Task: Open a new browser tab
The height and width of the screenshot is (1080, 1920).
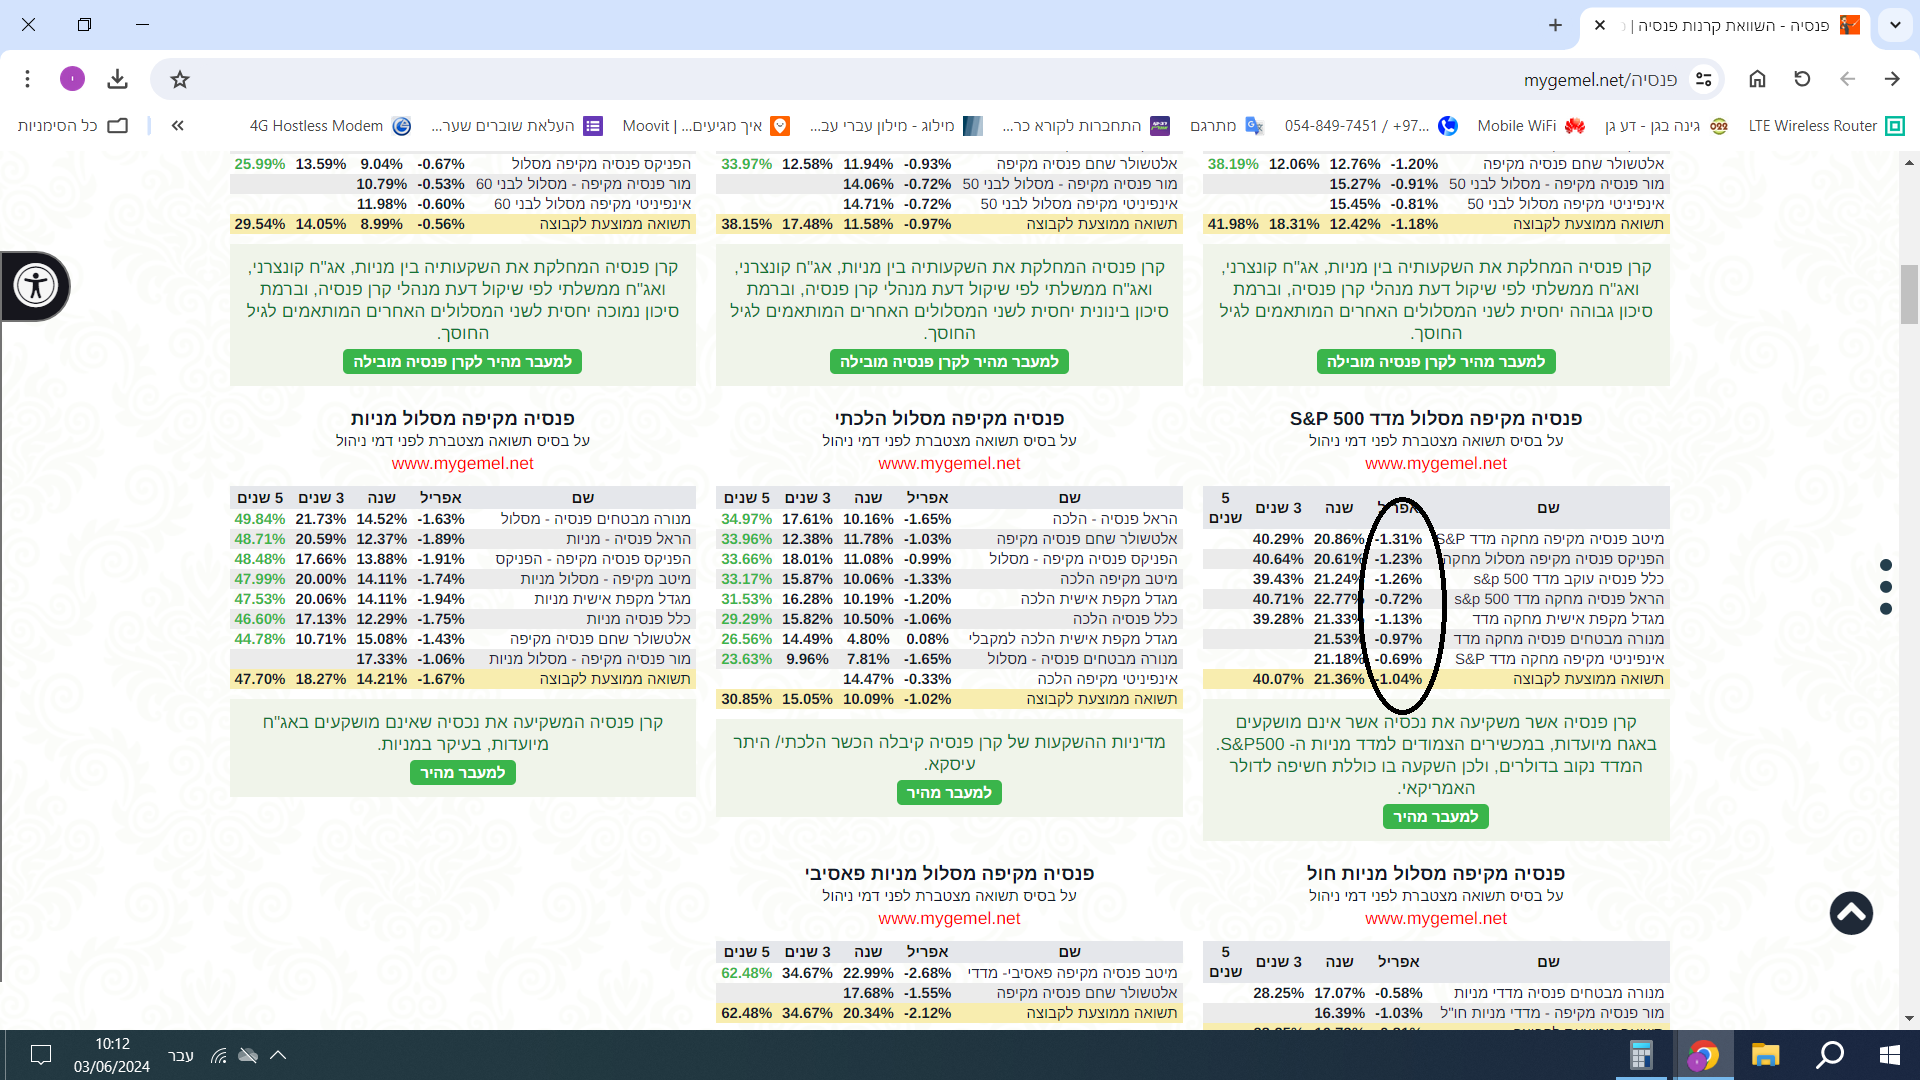Action: pos(1555,25)
